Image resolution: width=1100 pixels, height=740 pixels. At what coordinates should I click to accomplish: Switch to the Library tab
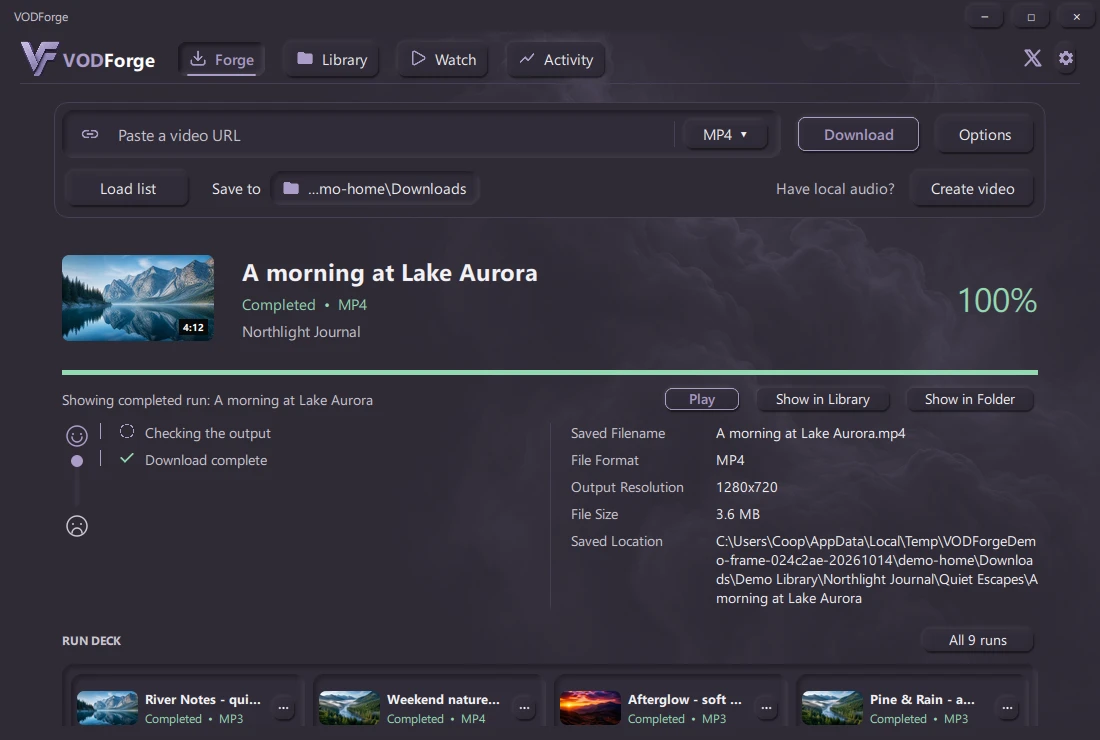coord(332,60)
